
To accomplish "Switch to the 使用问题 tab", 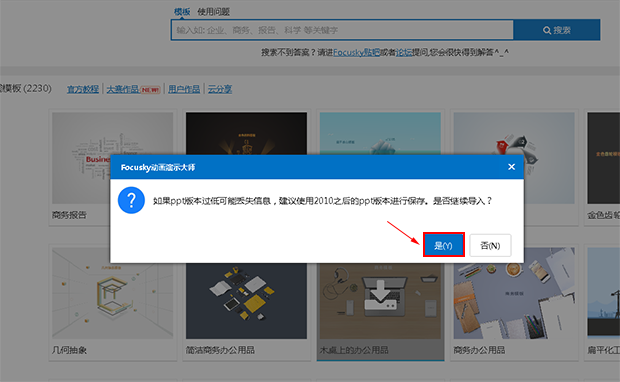I will pos(214,12).
